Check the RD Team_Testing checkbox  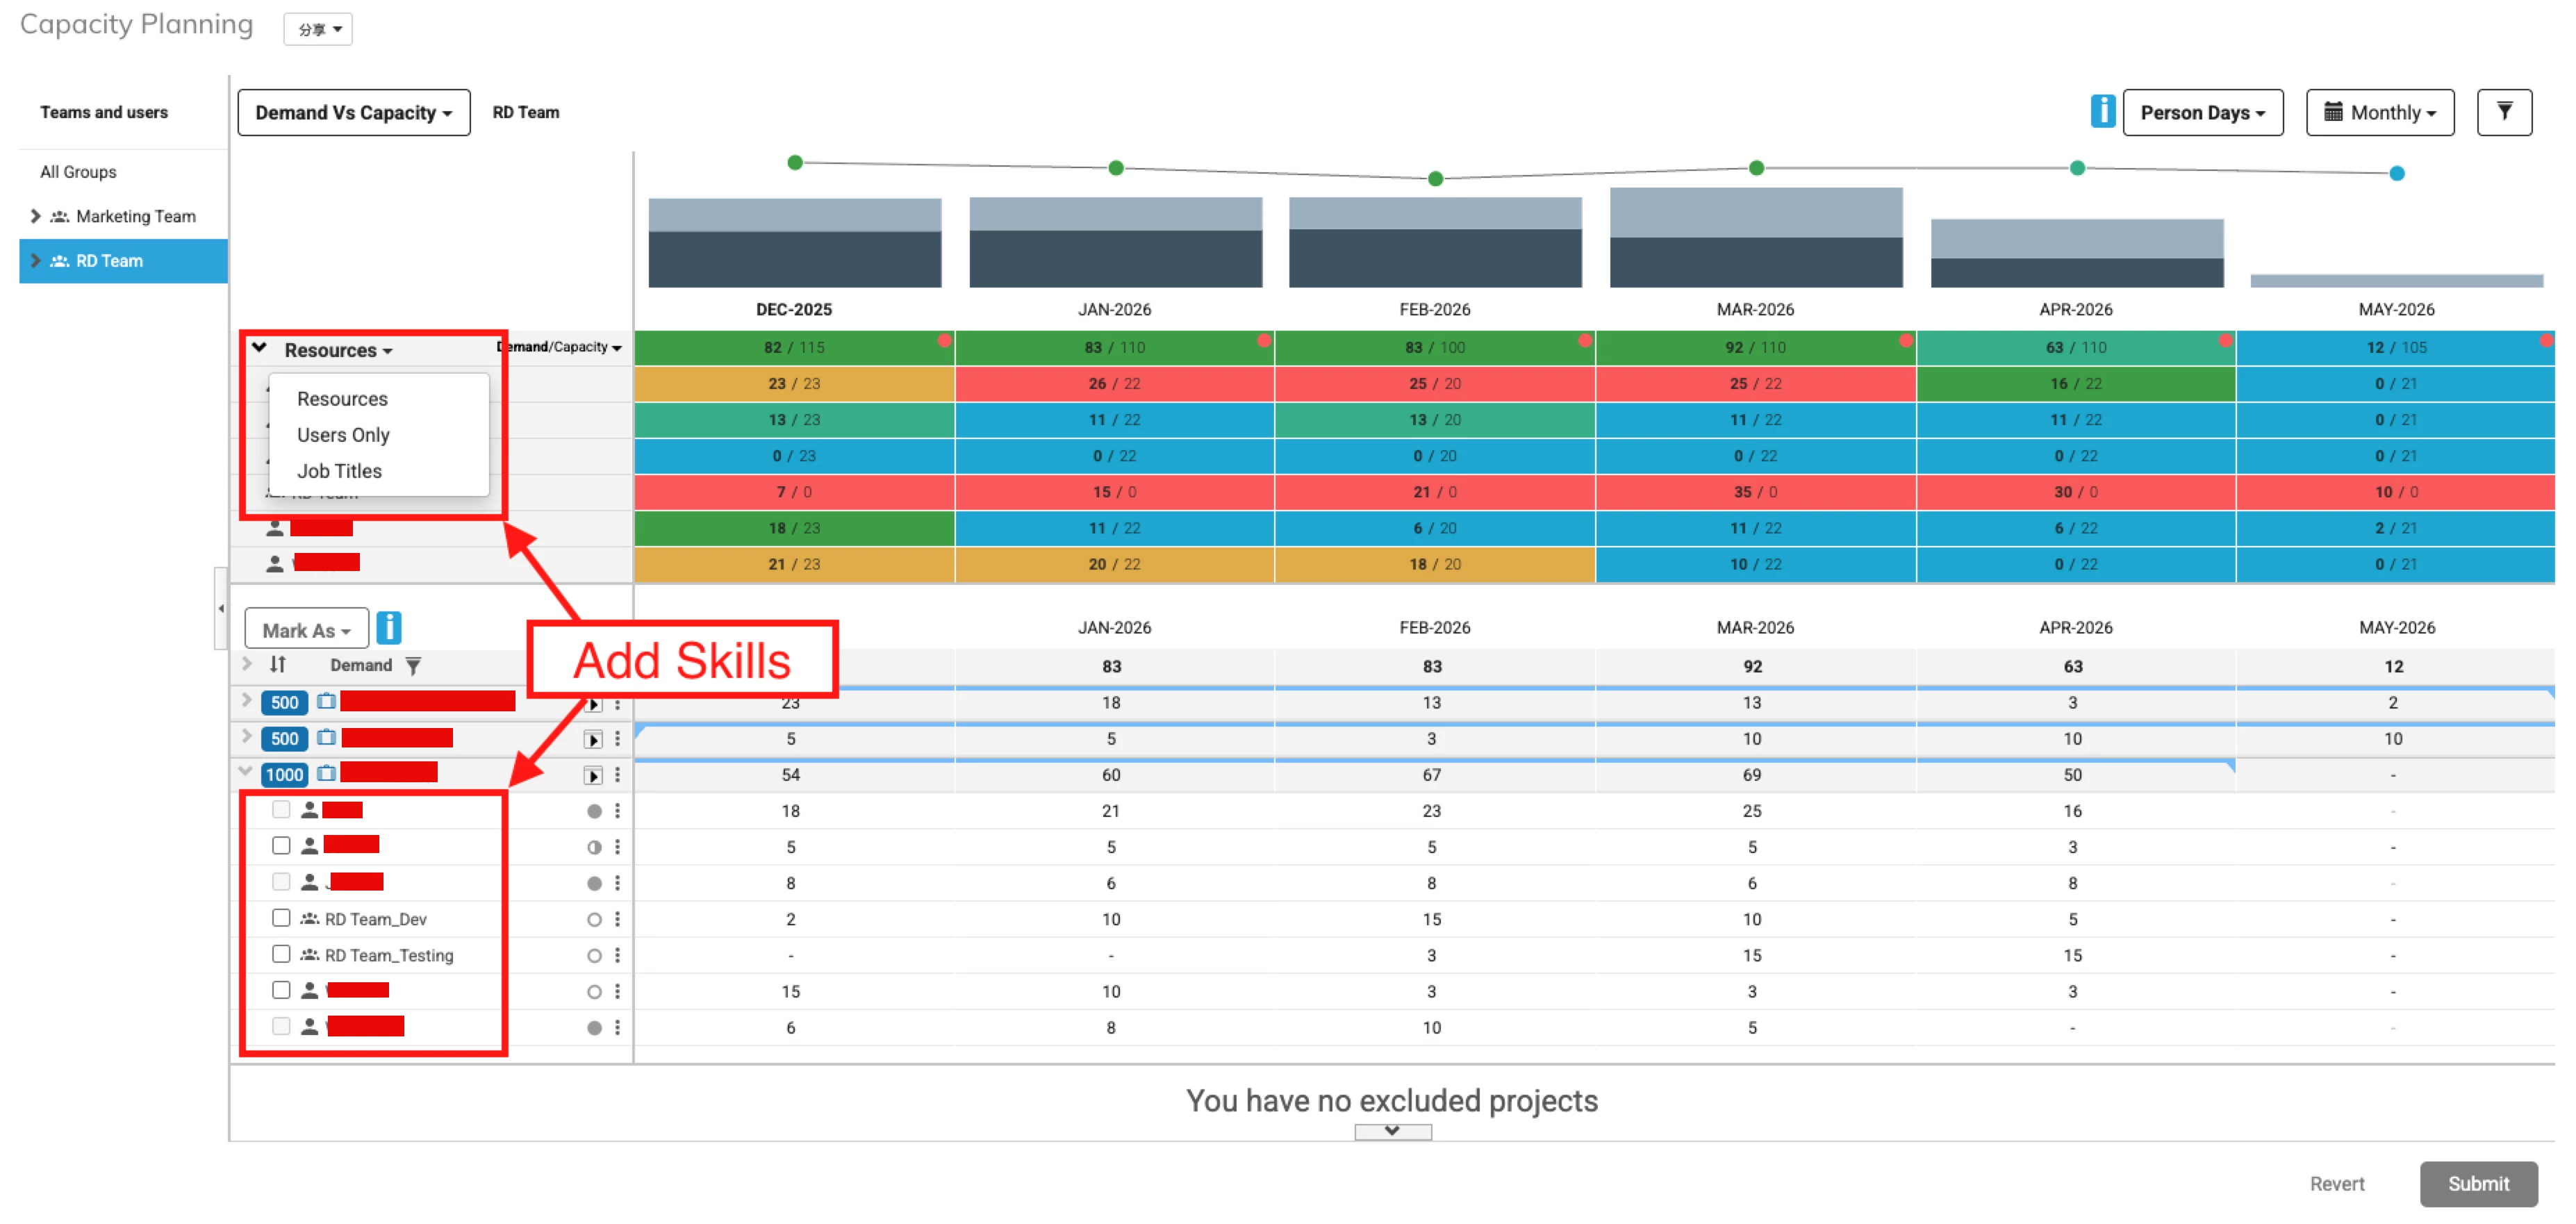tap(281, 954)
